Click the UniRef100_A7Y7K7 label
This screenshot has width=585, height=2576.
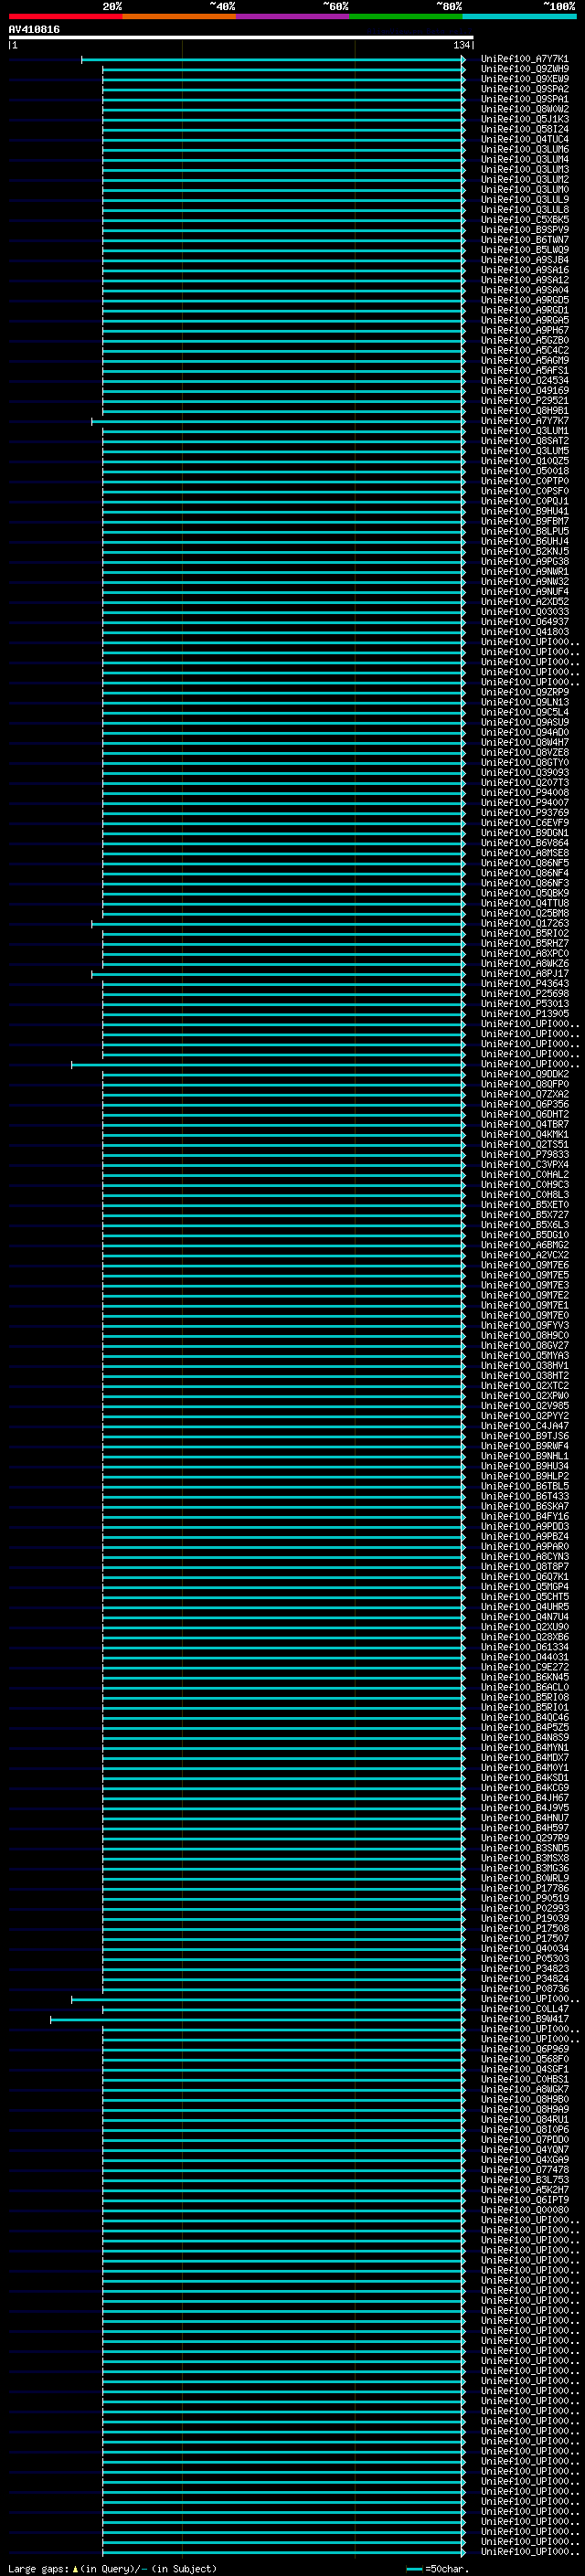524,421
